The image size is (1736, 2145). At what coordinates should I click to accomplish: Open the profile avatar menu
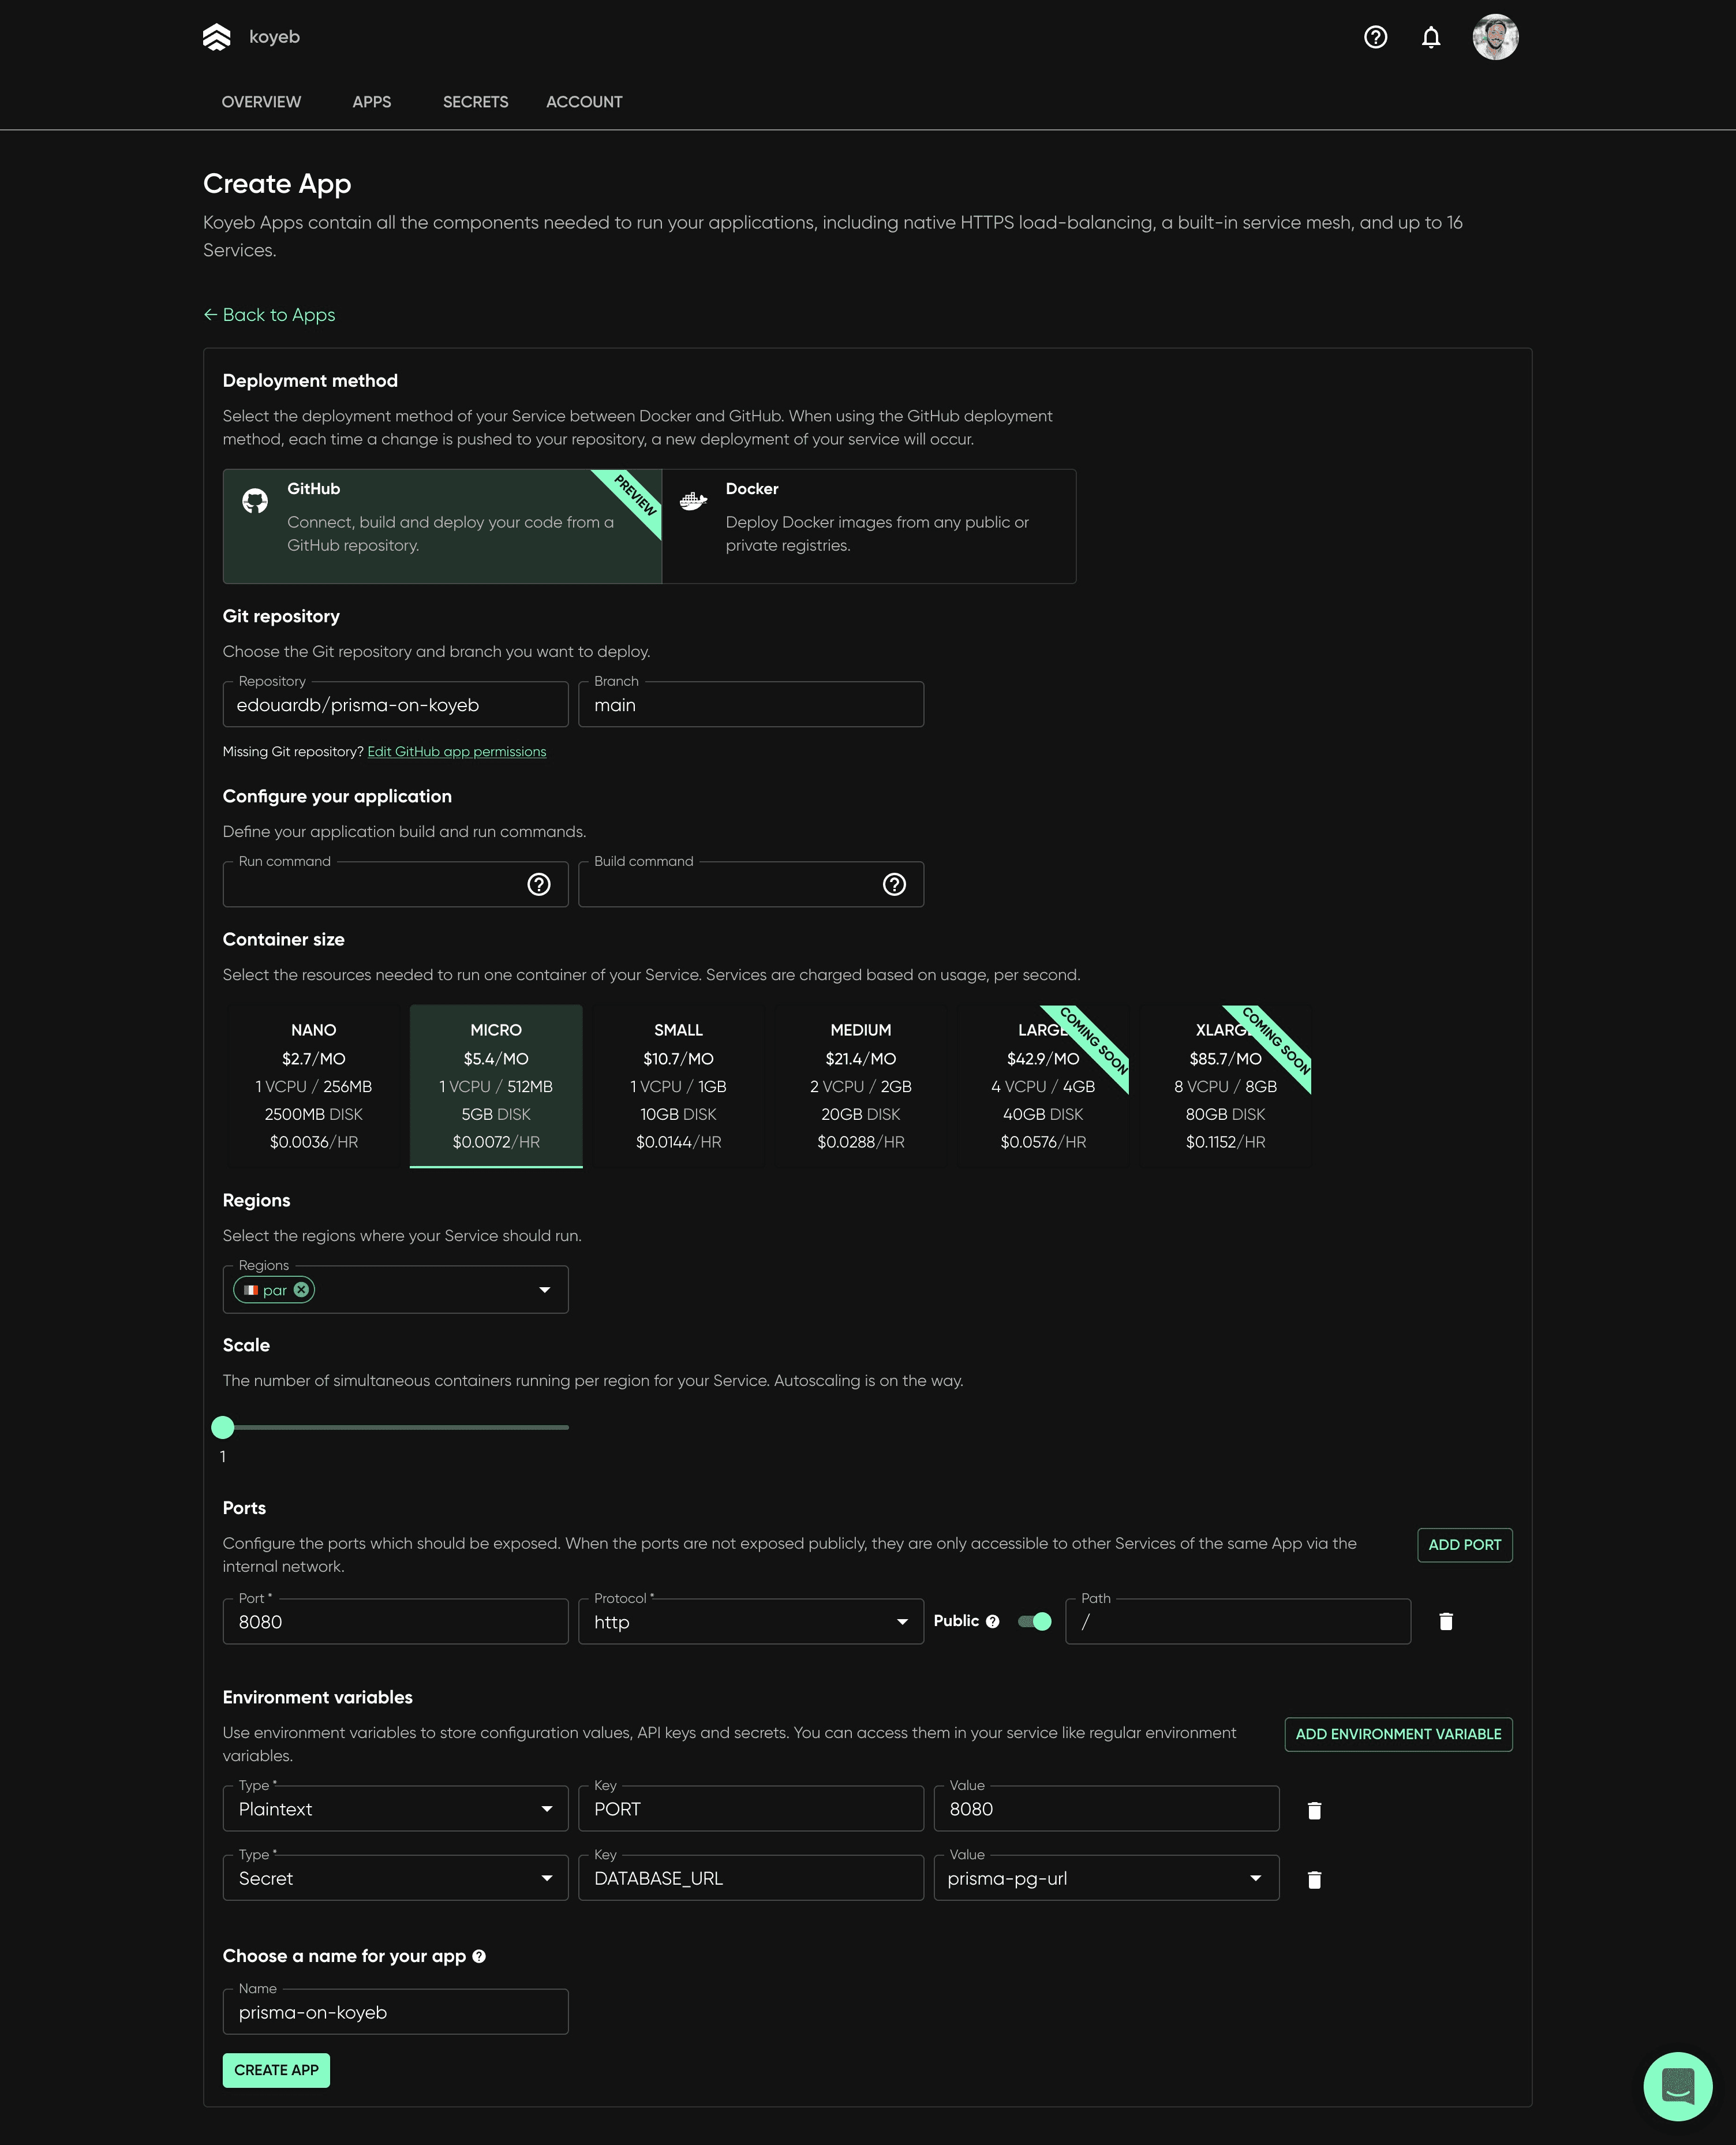coord(1496,37)
